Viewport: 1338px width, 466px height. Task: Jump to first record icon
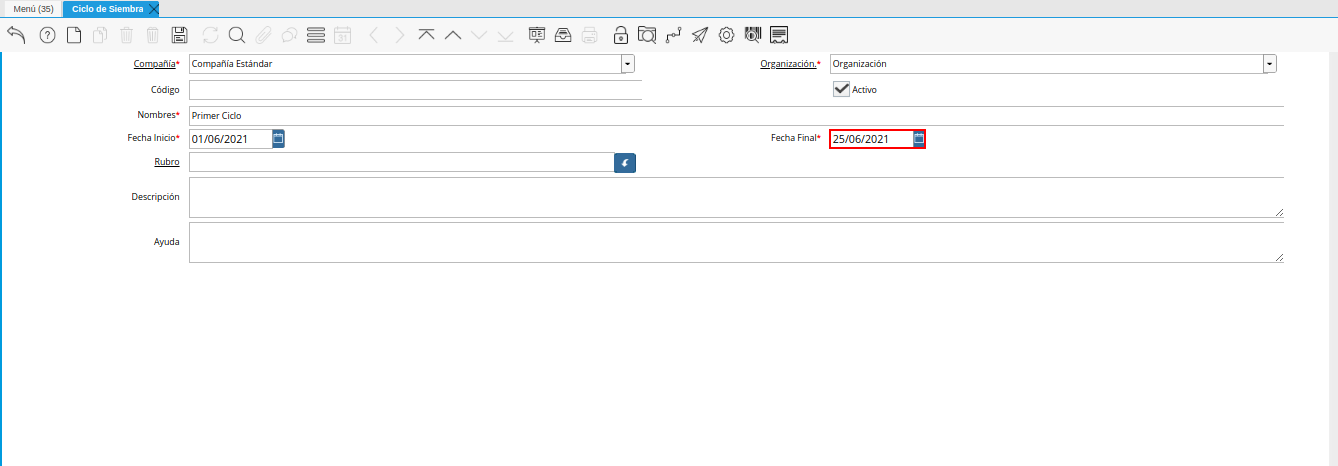[427, 35]
